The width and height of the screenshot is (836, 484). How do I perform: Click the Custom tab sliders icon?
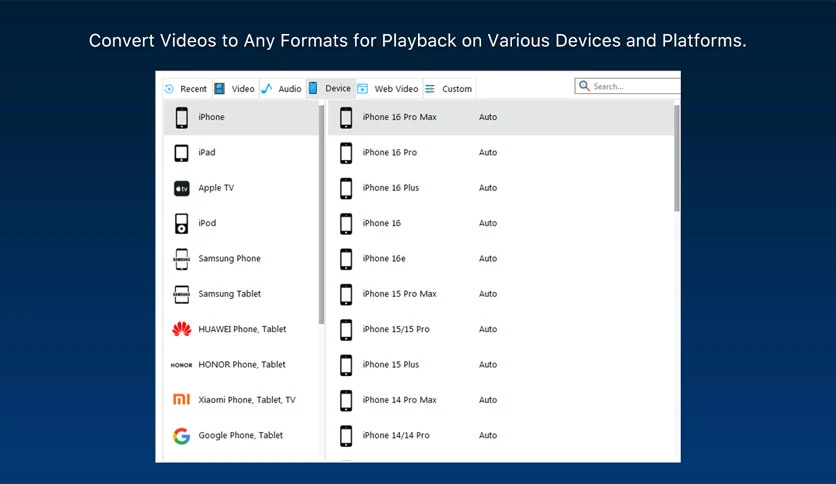[430, 88]
